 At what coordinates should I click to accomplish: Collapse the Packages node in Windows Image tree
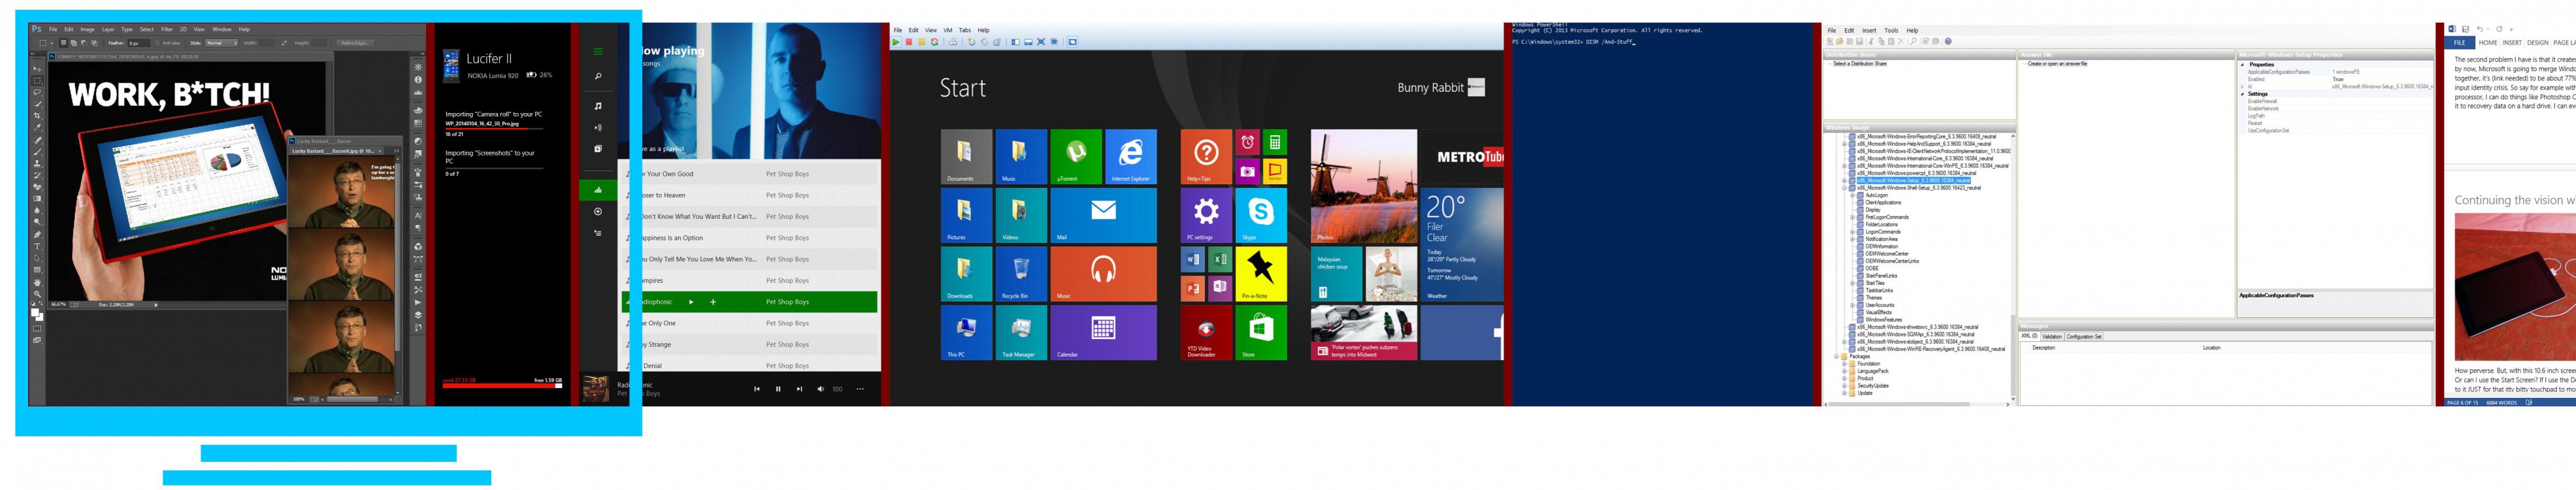[1836, 357]
